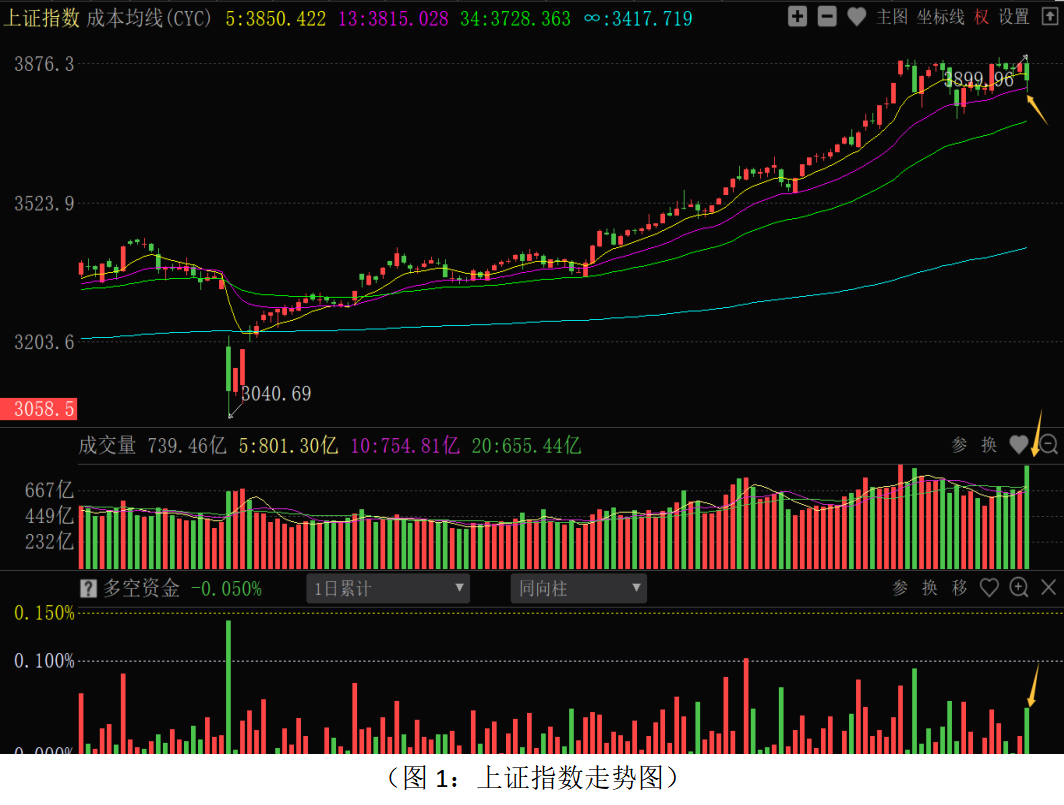Click the zoom-in magnifier in the 多空资金 panel
This screenshot has width=1064, height=805.
[x=1019, y=588]
